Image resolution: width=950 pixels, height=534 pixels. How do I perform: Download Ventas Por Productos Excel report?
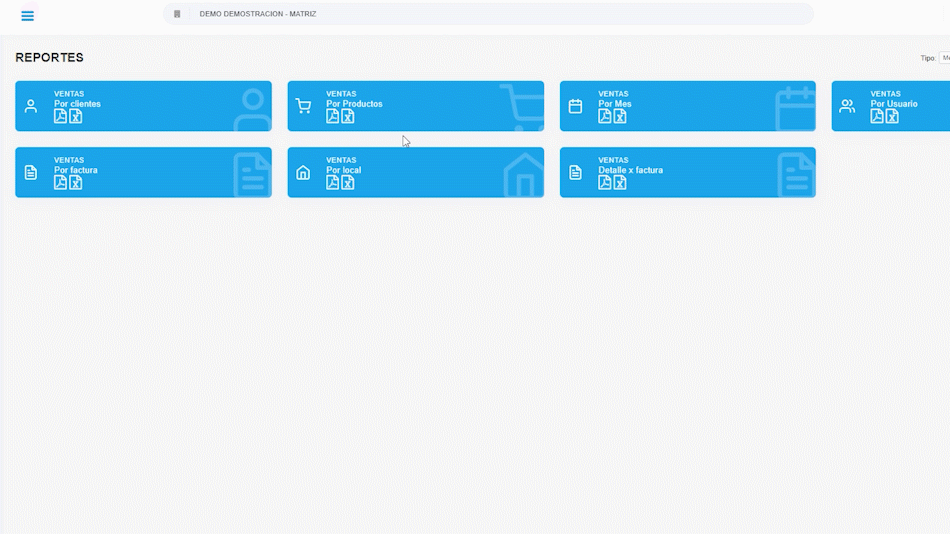point(348,116)
